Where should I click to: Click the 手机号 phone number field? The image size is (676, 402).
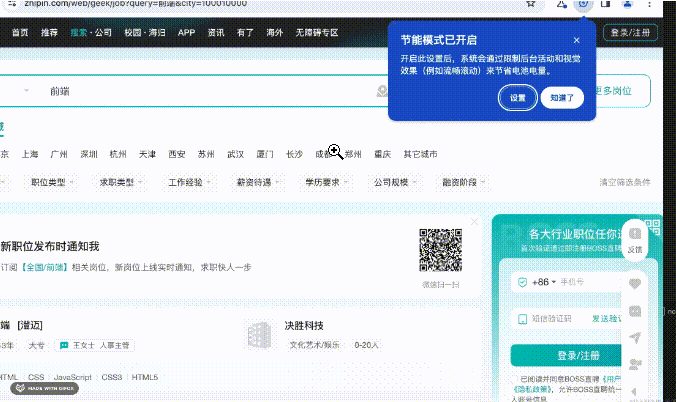point(590,282)
